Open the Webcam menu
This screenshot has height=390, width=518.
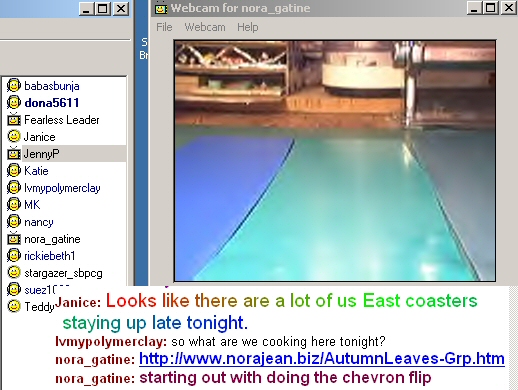205,27
